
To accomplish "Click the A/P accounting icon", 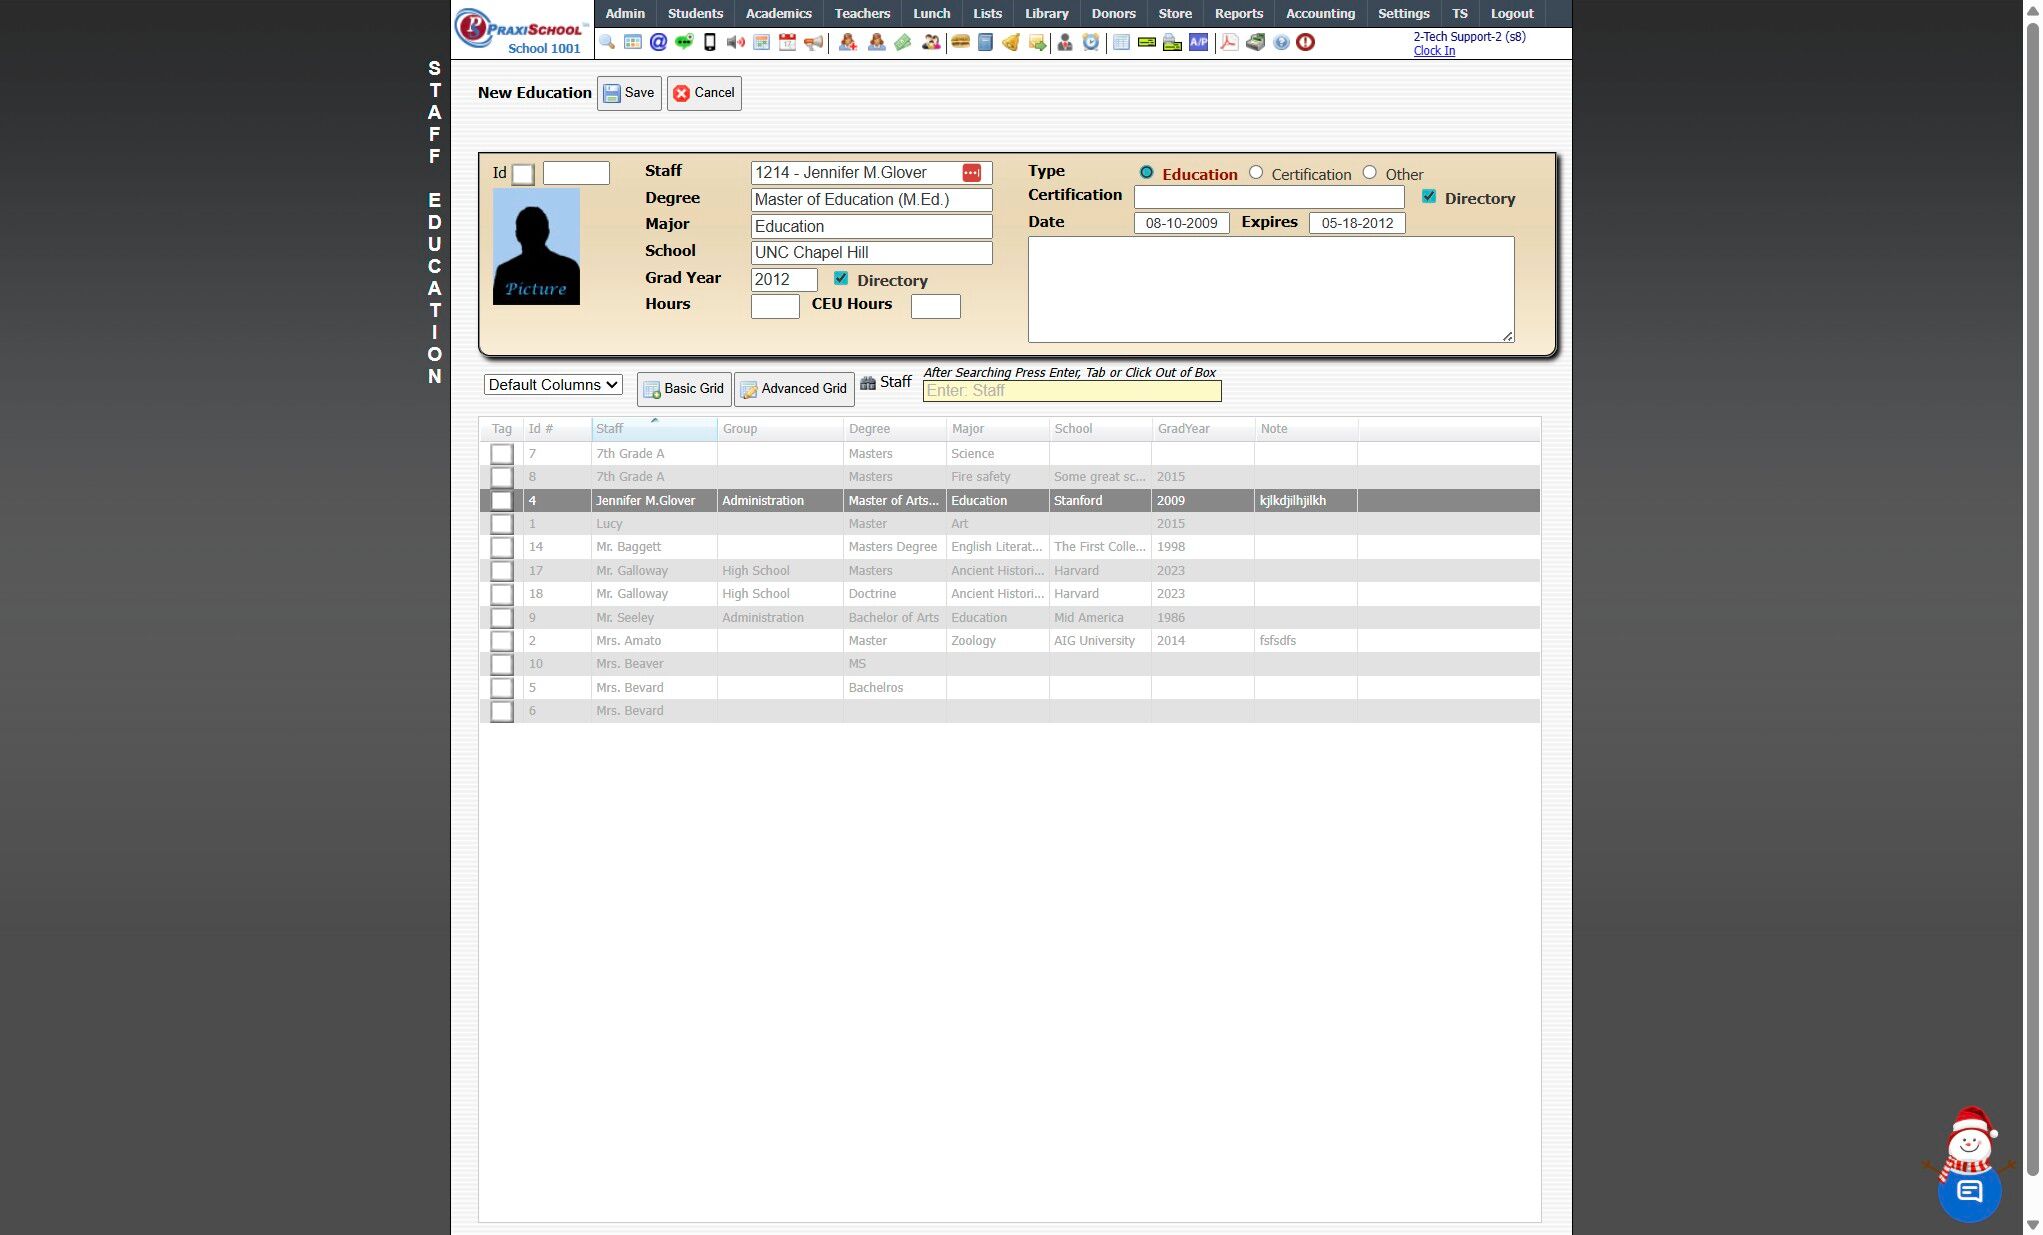I will (x=1198, y=42).
